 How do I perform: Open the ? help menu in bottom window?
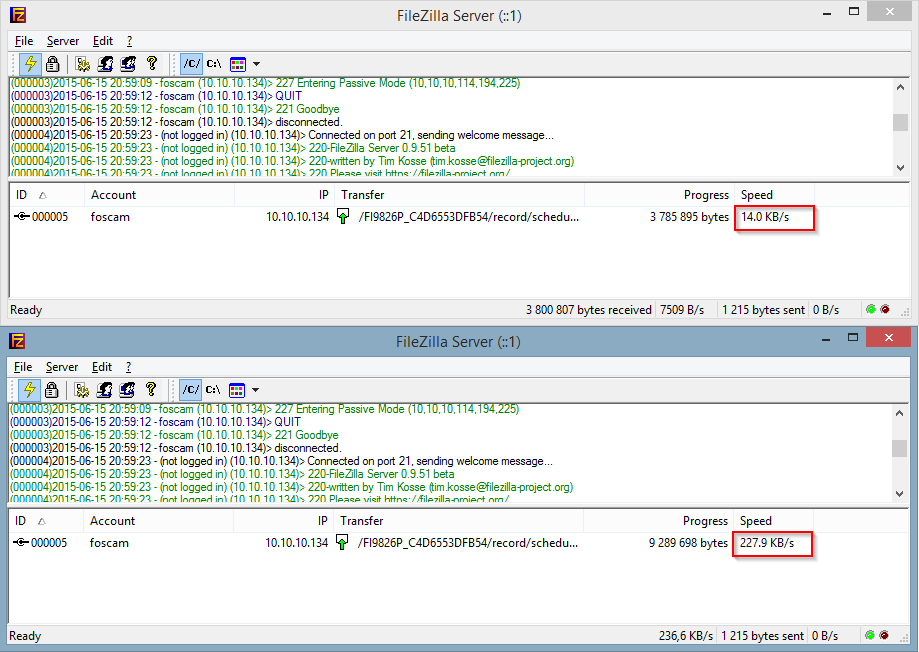(128, 367)
